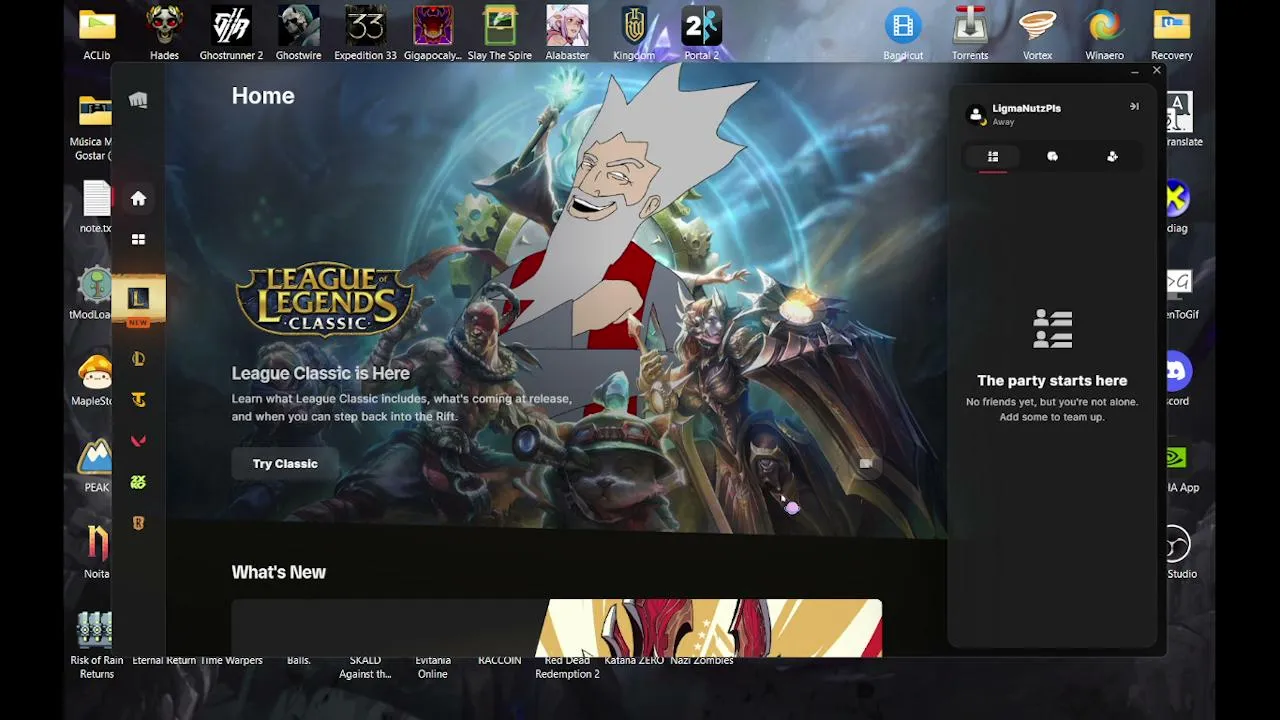Go to Home in the Riot sidebar
Viewport: 1280px width, 720px height.
pyautogui.click(x=138, y=198)
